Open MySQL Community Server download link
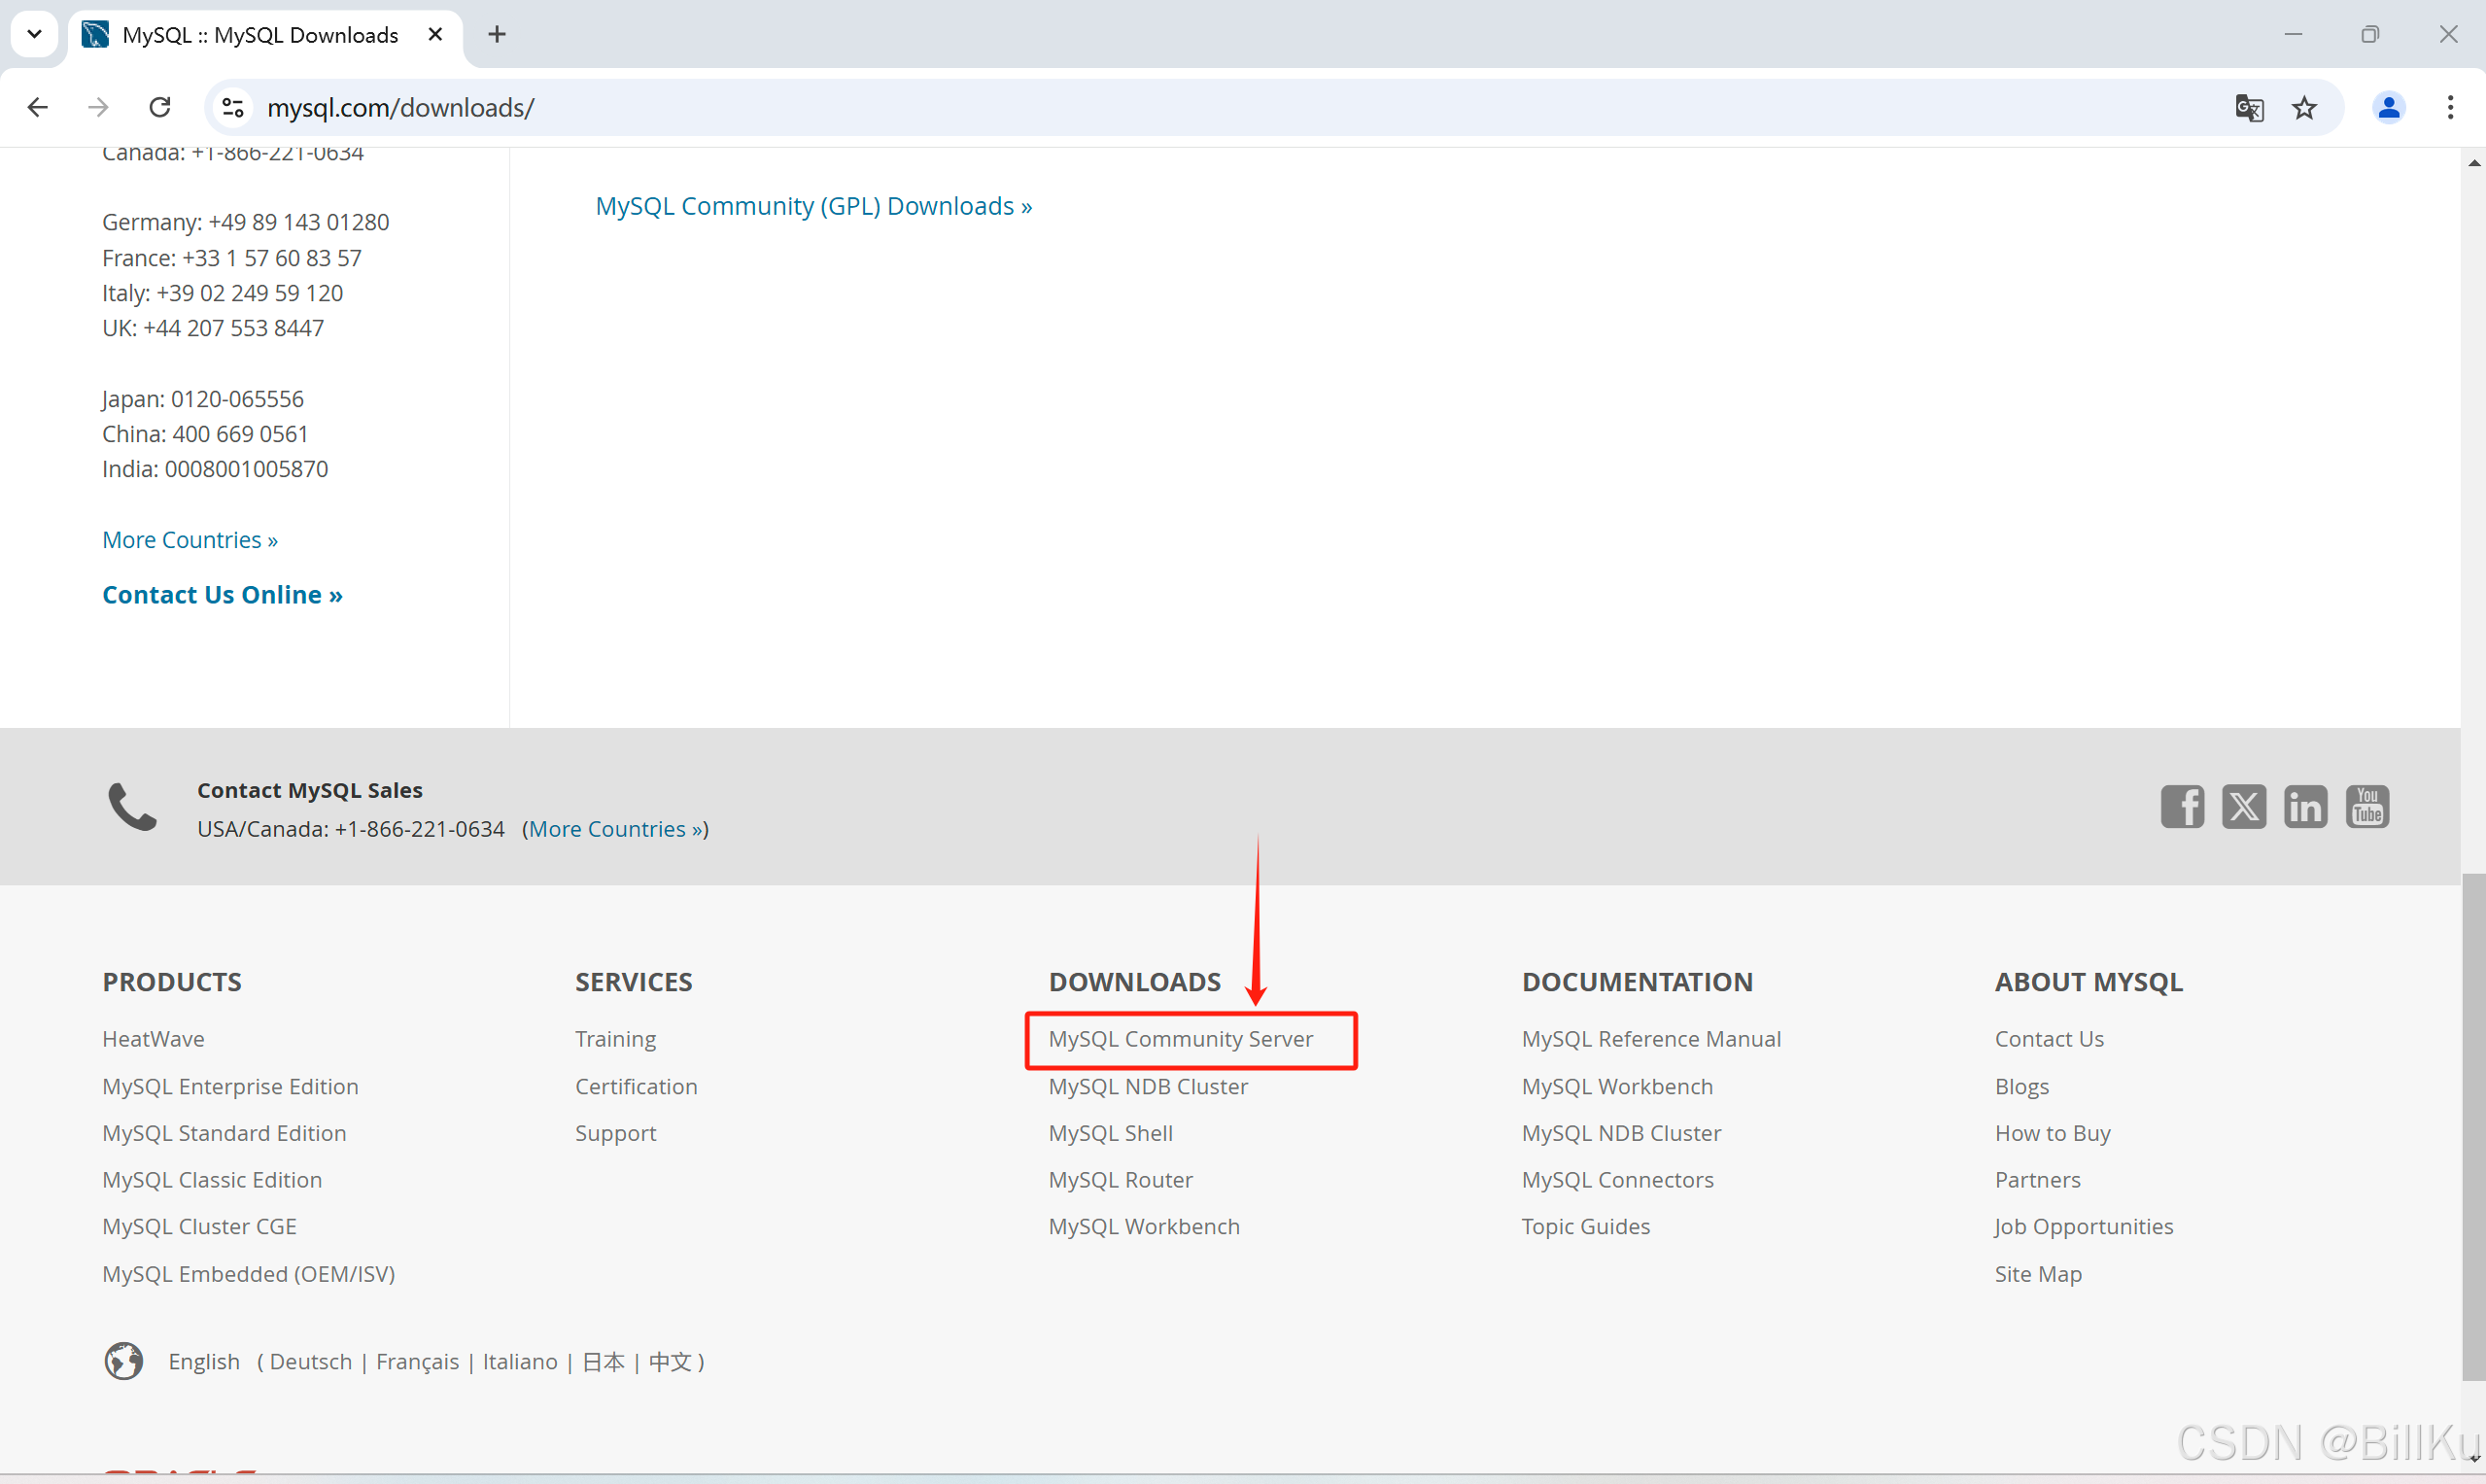Image resolution: width=2486 pixels, height=1484 pixels. point(1181,1039)
